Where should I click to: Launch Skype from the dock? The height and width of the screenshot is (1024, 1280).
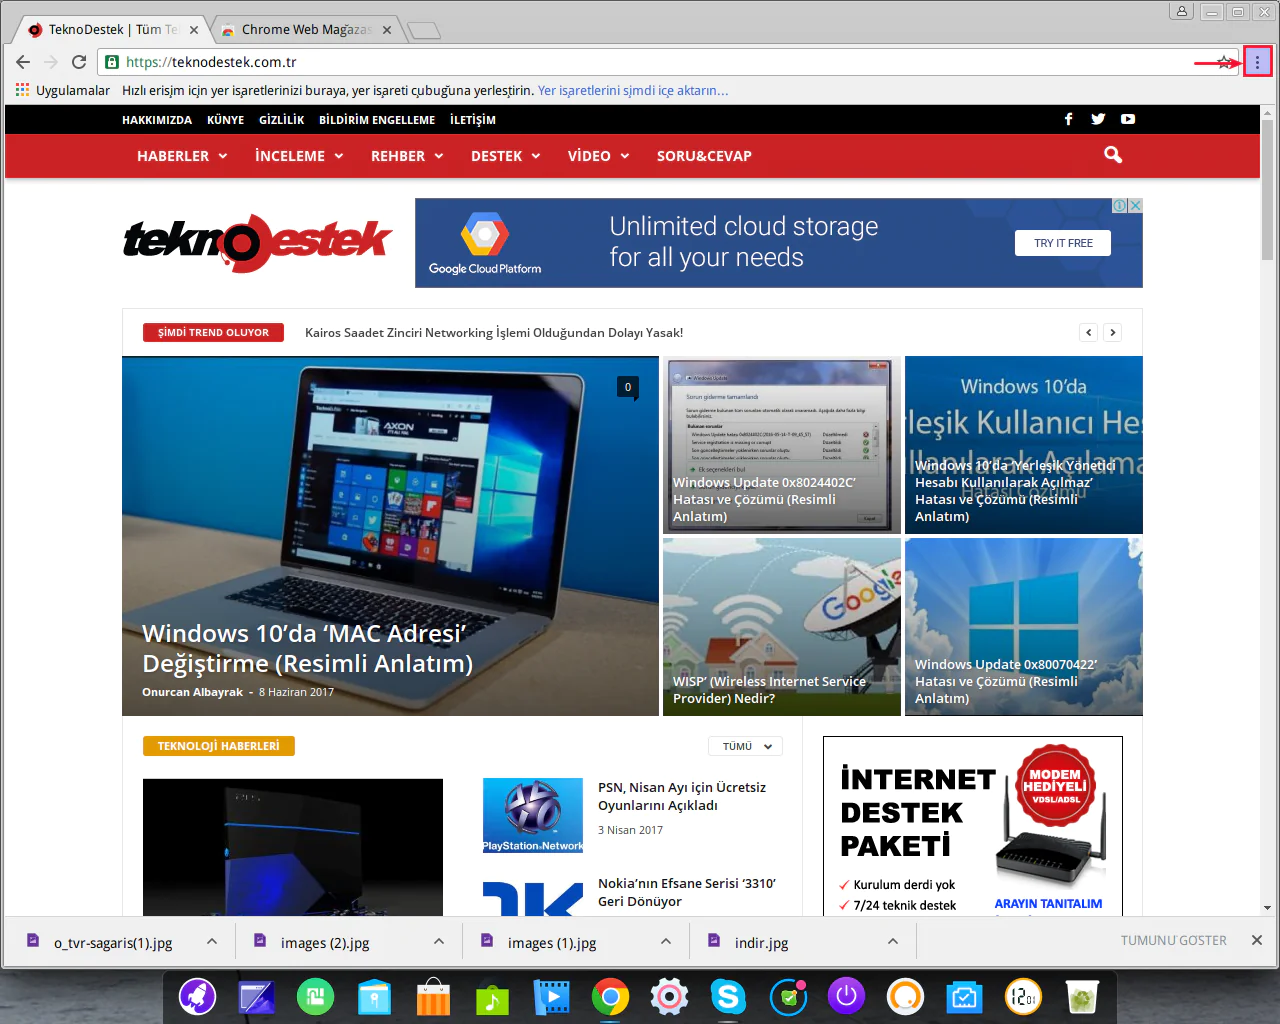point(728,997)
